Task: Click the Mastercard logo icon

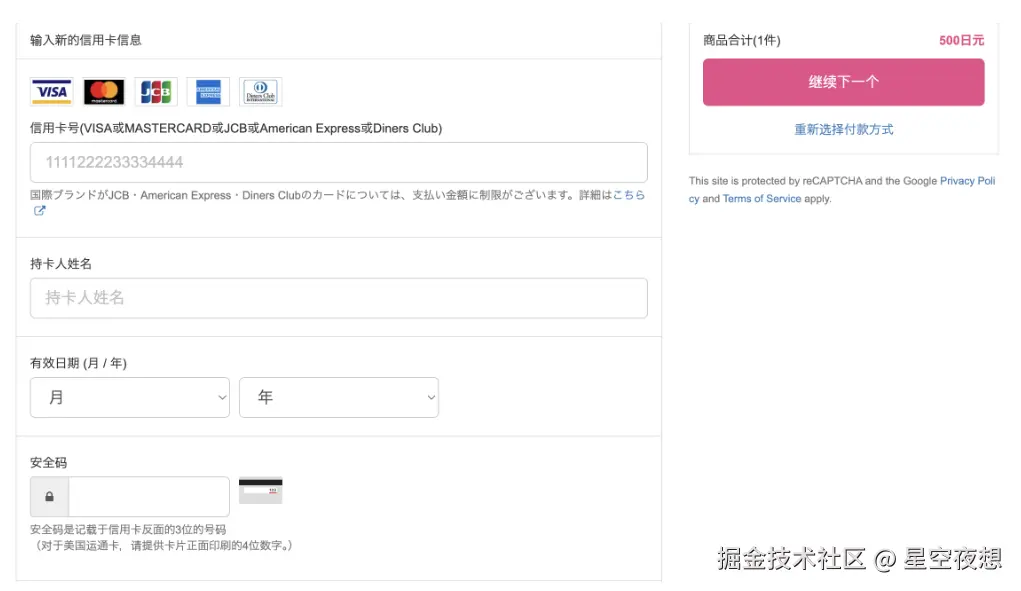Action: [104, 92]
